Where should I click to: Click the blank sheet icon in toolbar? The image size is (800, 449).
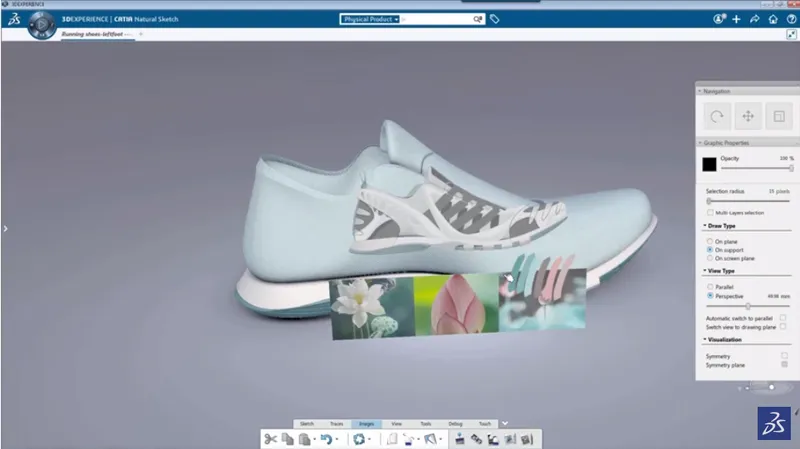pos(392,439)
